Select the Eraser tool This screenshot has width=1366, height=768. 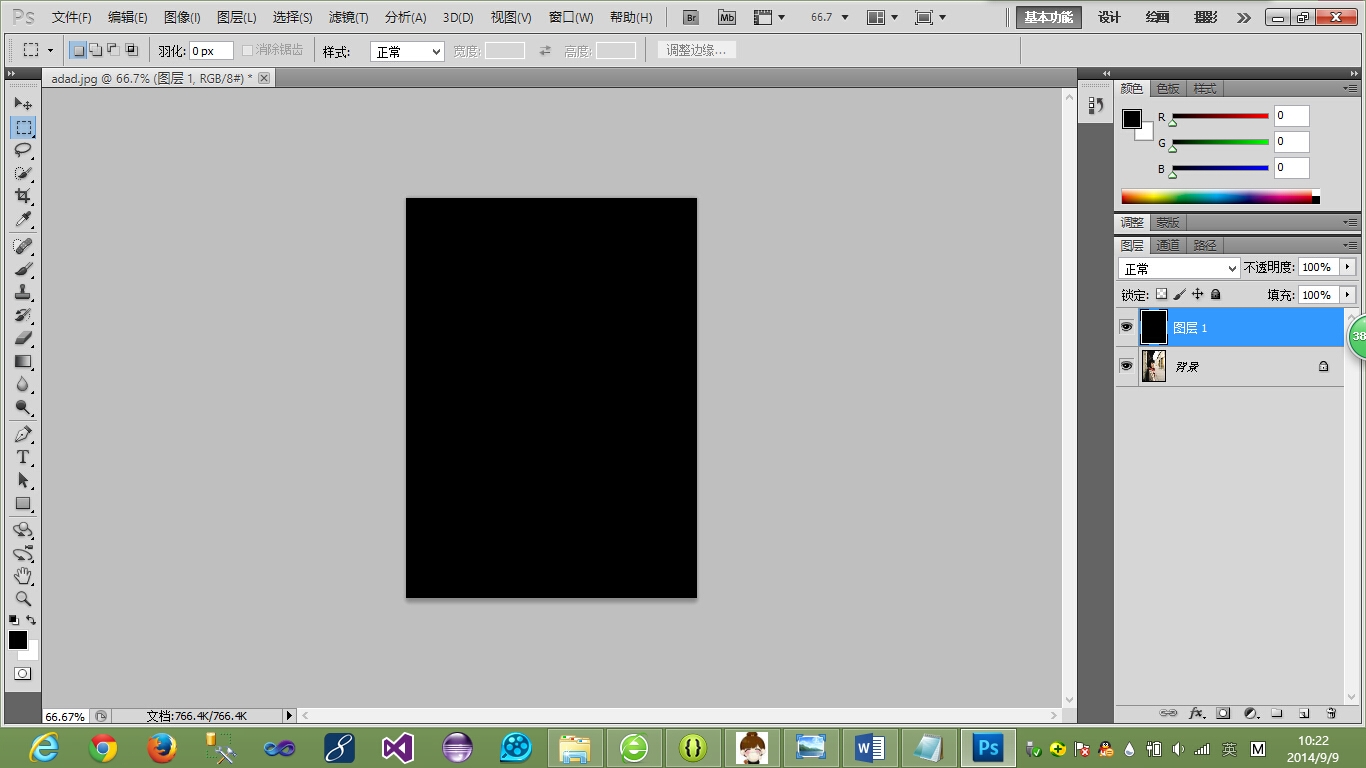coord(23,338)
